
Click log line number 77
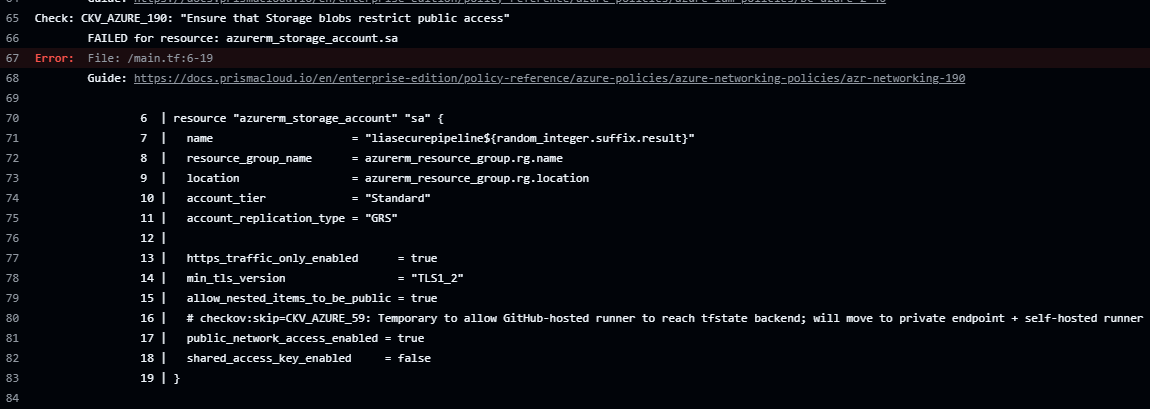(12, 258)
